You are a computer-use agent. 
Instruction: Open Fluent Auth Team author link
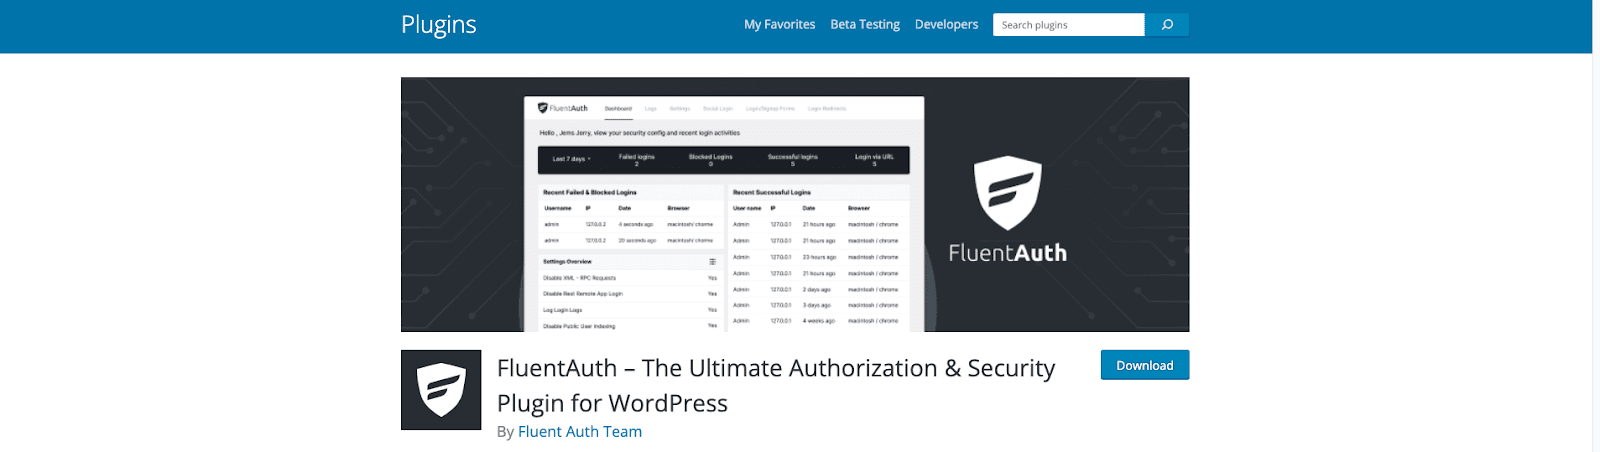click(580, 432)
